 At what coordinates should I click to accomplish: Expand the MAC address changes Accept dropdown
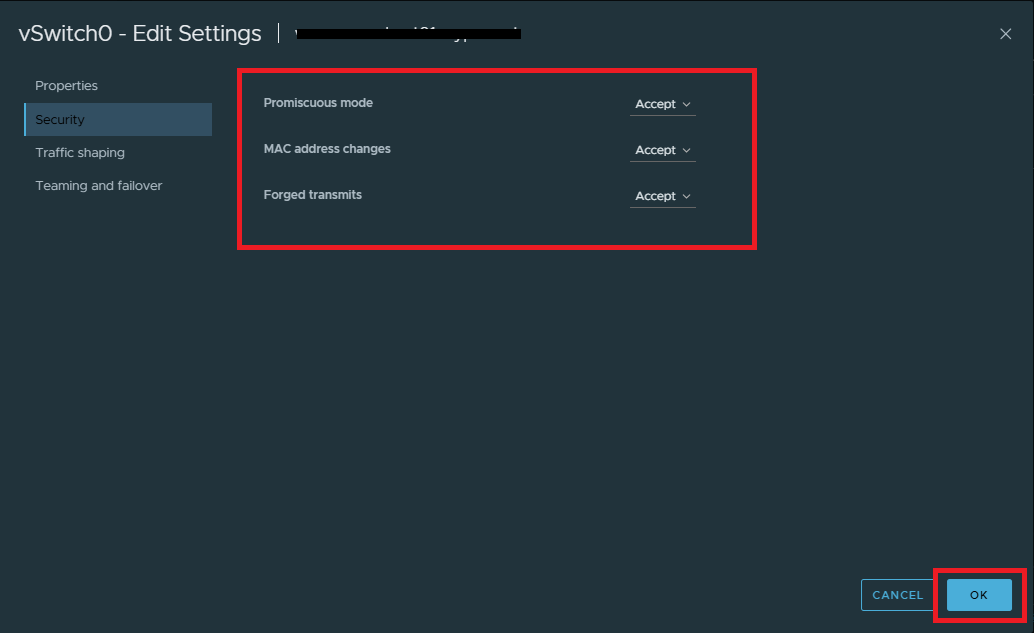coord(662,150)
